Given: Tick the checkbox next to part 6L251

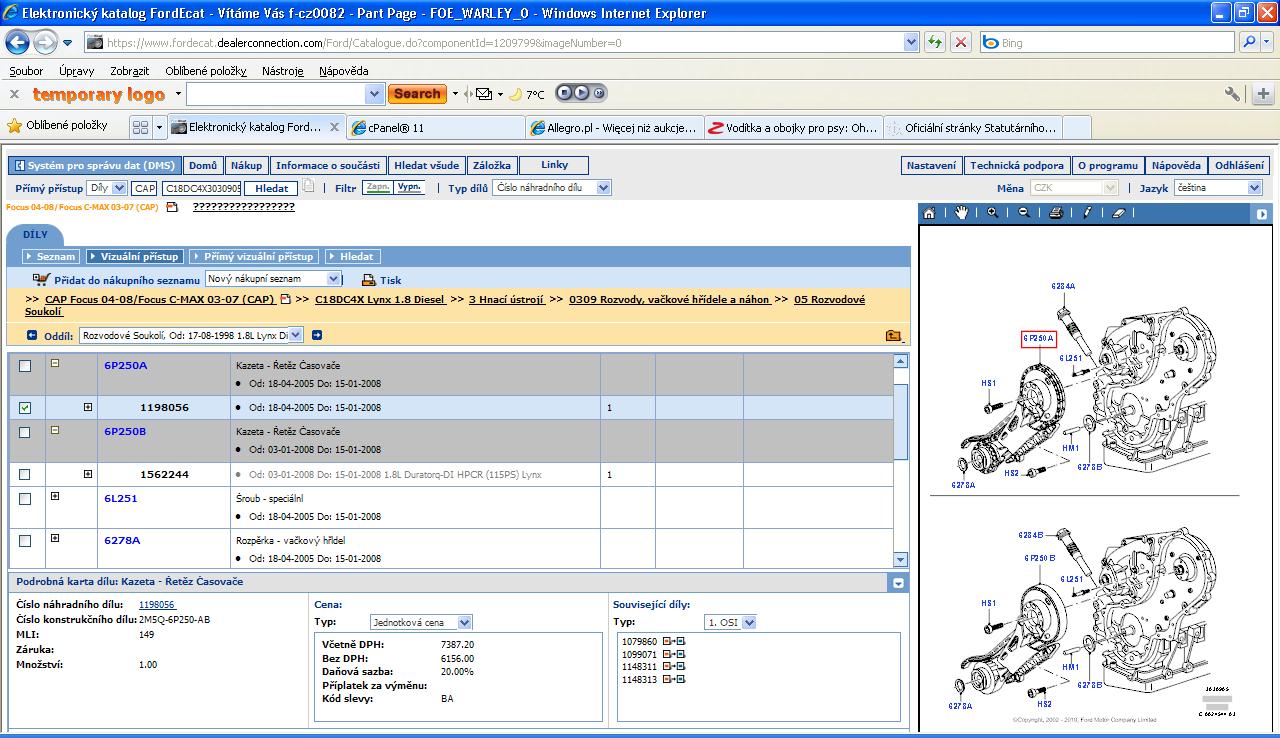Looking at the screenshot, I should point(25,499).
